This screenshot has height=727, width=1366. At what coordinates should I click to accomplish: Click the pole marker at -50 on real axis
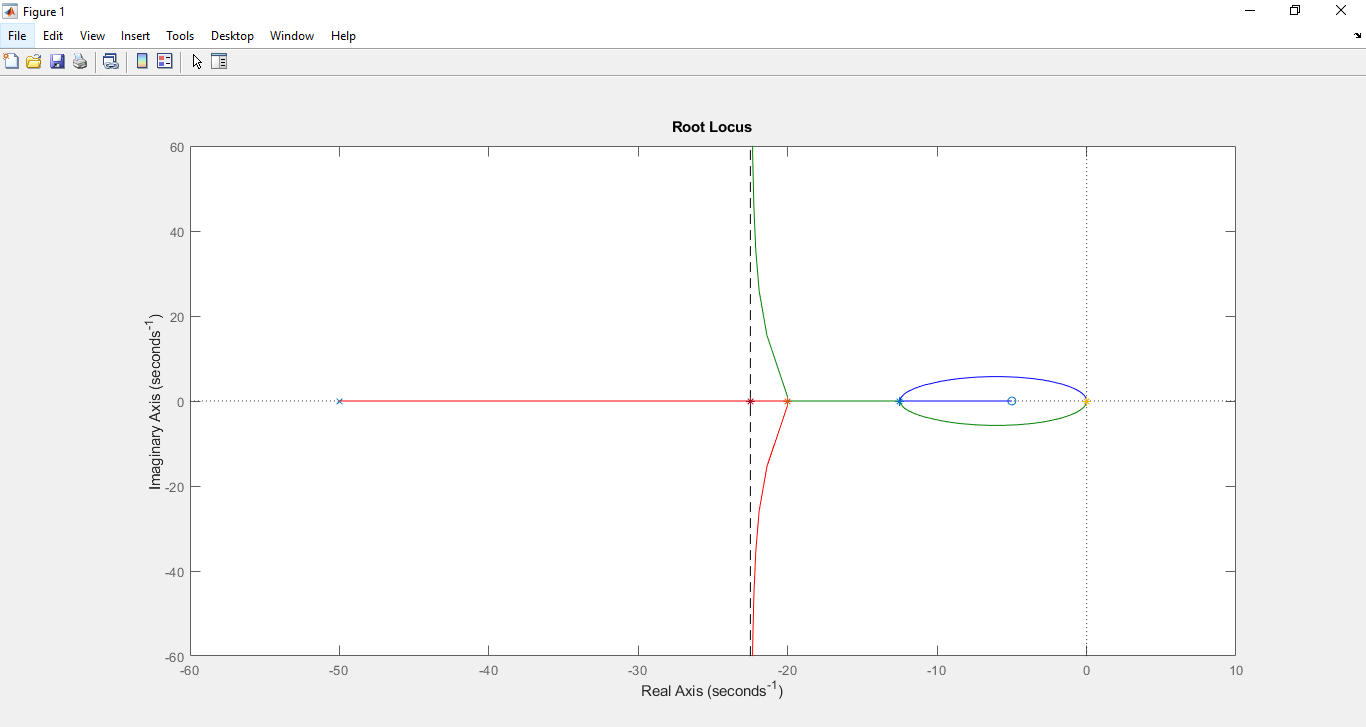tap(340, 401)
